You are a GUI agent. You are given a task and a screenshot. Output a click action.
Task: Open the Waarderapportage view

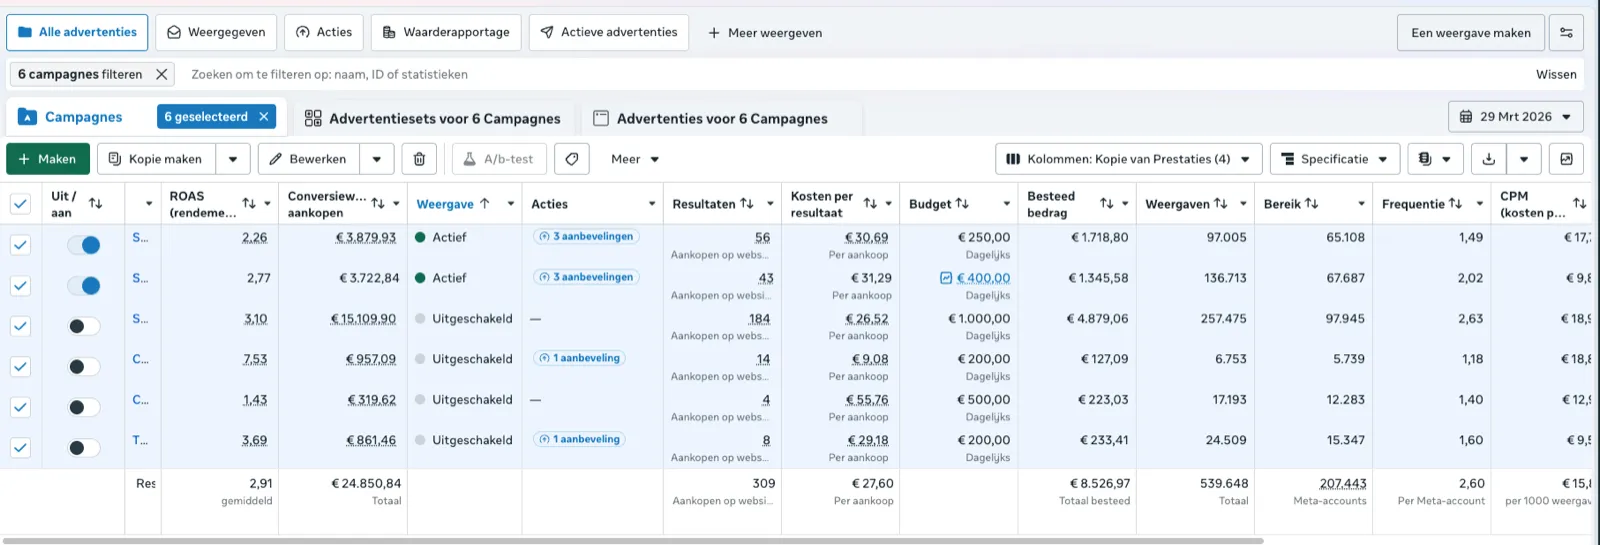tap(446, 32)
